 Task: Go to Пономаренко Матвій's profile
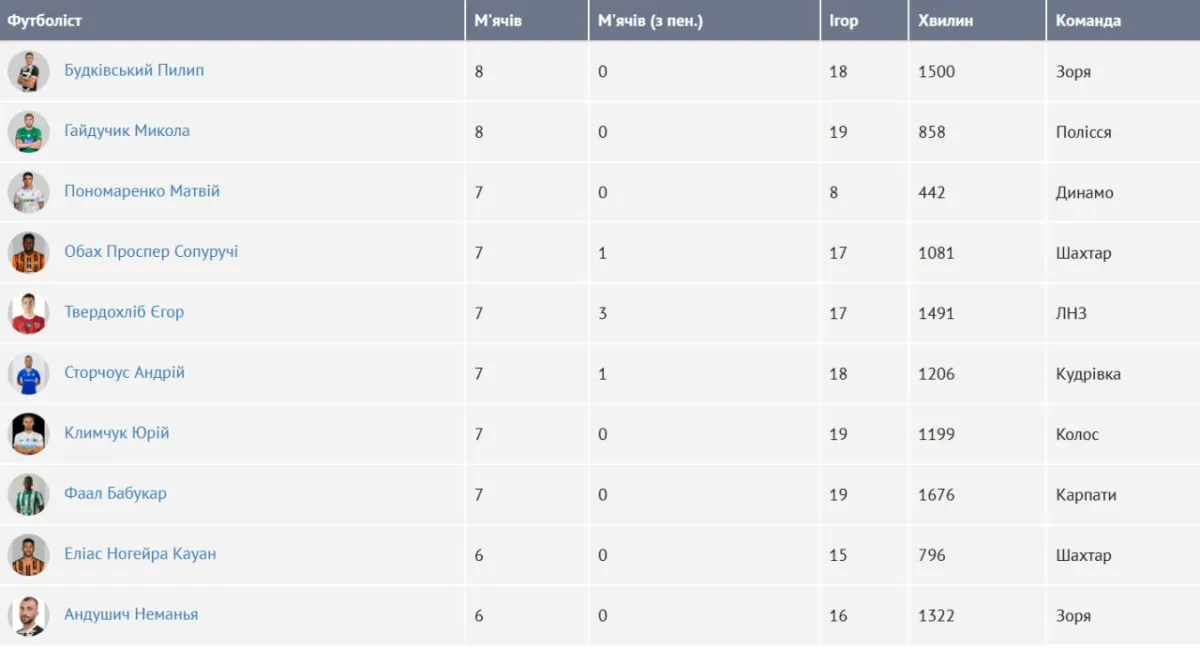click(x=142, y=191)
